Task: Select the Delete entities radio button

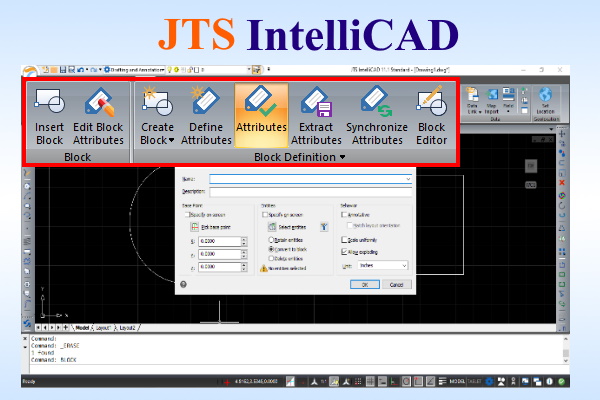Action: [271, 258]
